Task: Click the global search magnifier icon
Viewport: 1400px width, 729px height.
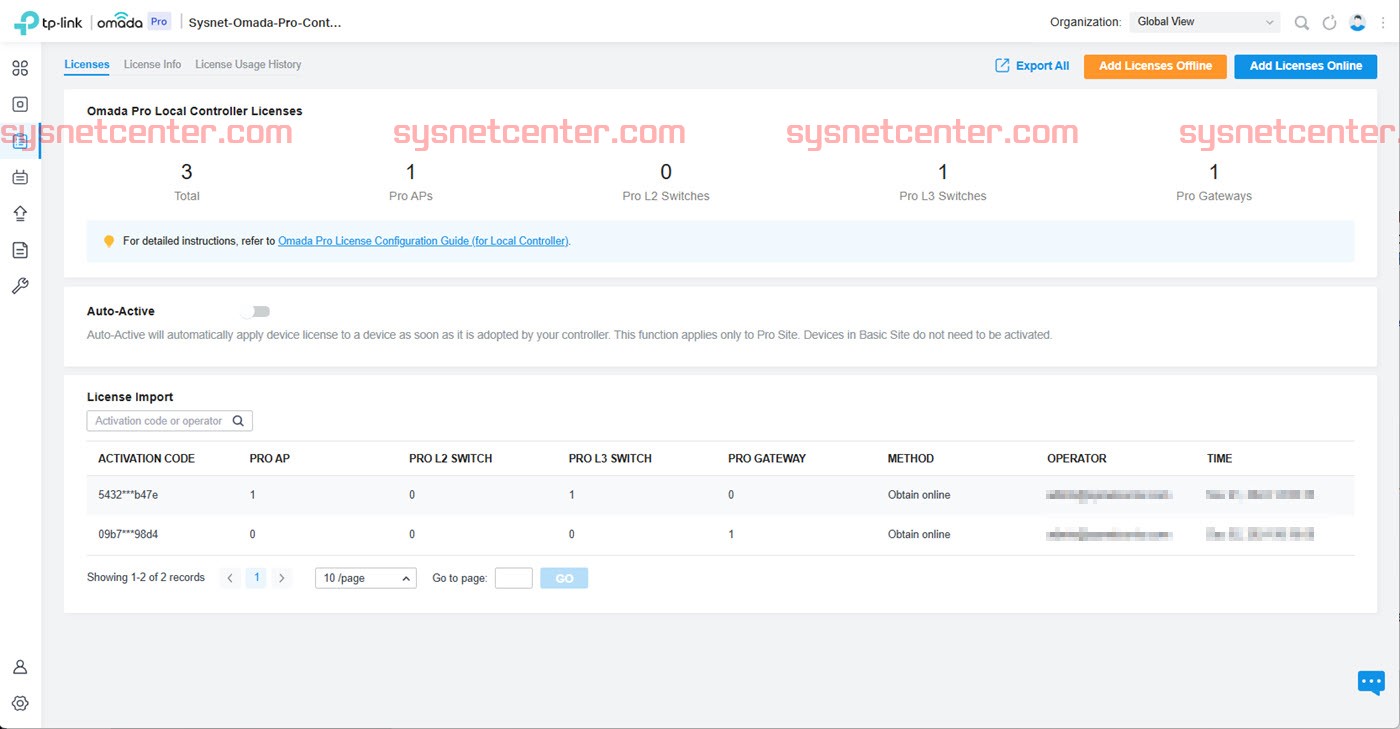Action: tap(1301, 22)
